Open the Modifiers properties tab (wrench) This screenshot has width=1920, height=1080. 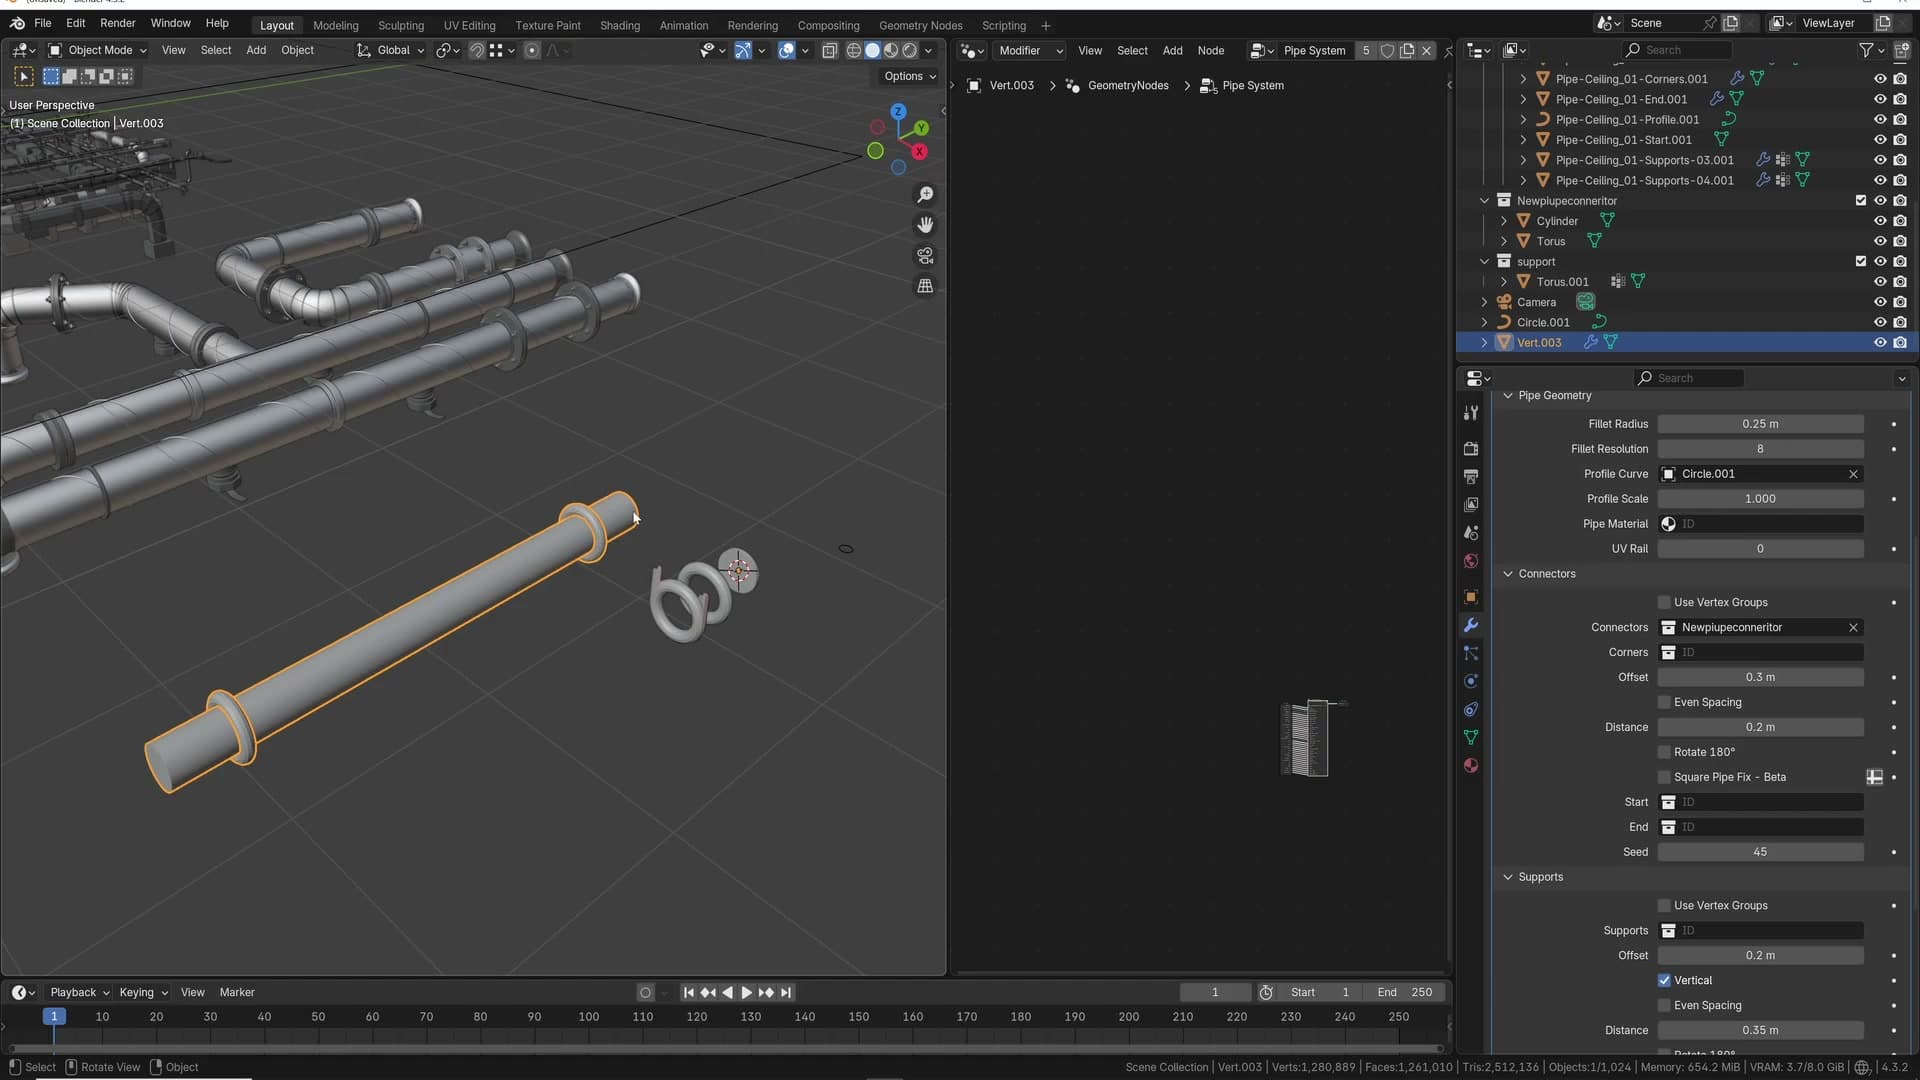[x=1471, y=625]
